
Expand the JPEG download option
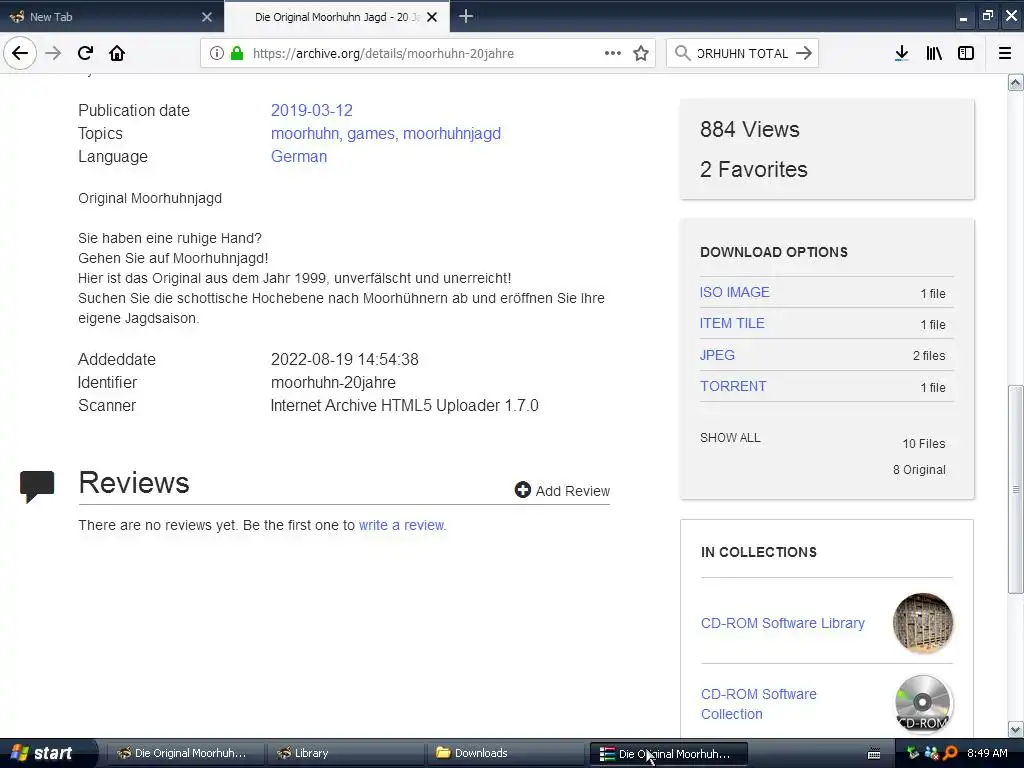[x=717, y=355]
